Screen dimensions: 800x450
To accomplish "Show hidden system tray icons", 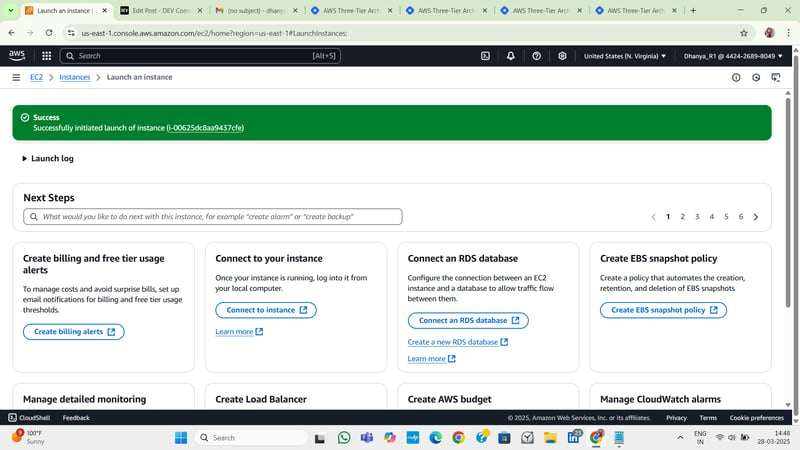I will (x=680, y=438).
